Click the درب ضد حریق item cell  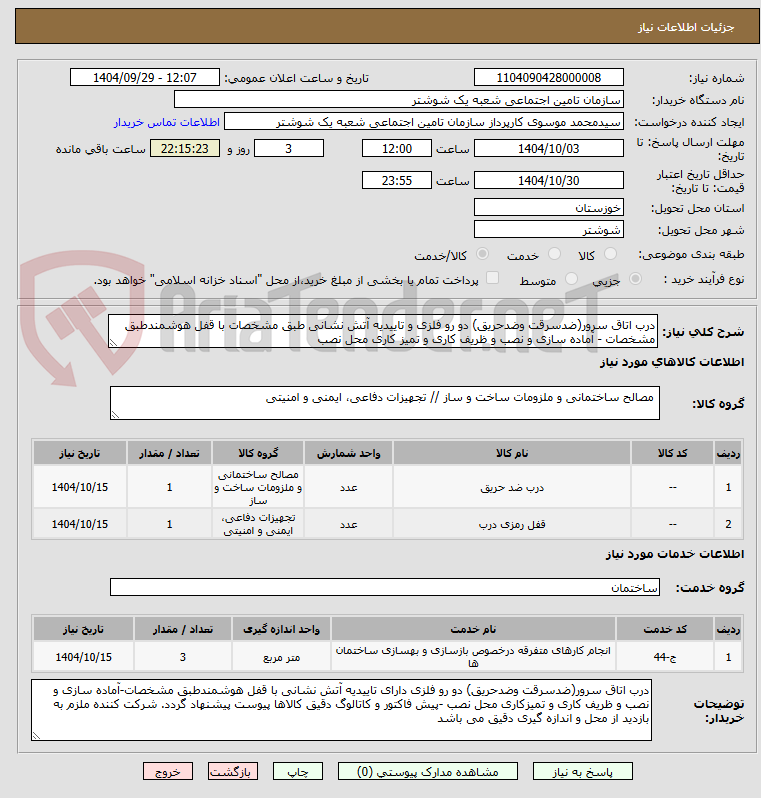tap(512, 487)
